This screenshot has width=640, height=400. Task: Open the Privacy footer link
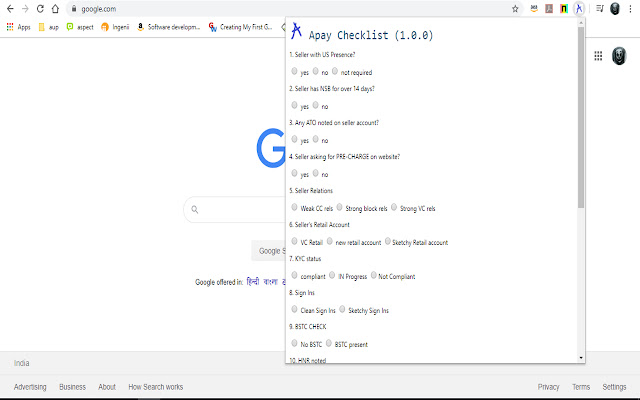pyautogui.click(x=548, y=387)
